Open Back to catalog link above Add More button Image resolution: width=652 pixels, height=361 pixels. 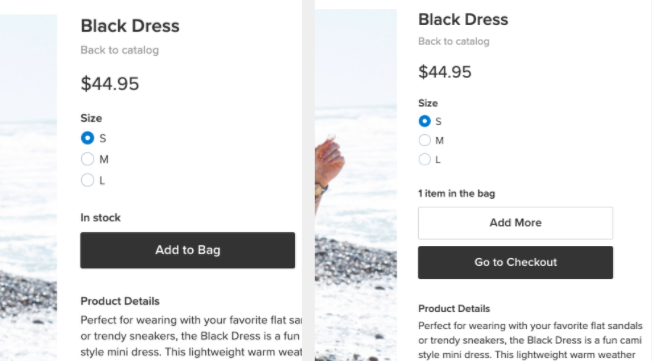tap(454, 42)
